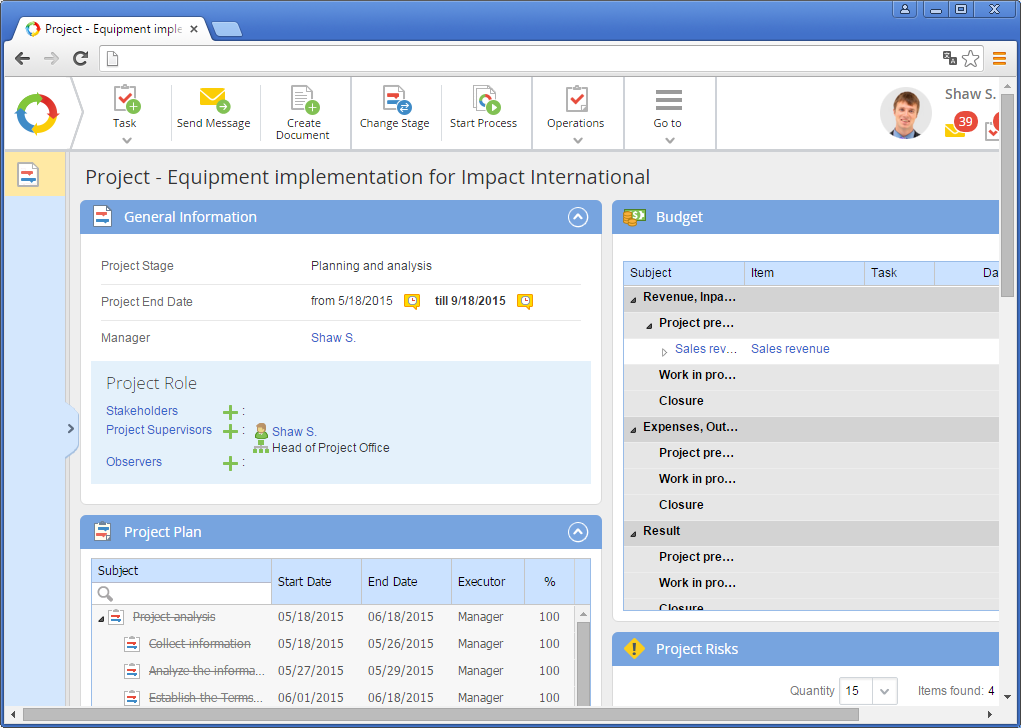Open the Go to hamburger menu
This screenshot has width=1021, height=728.
669,100
